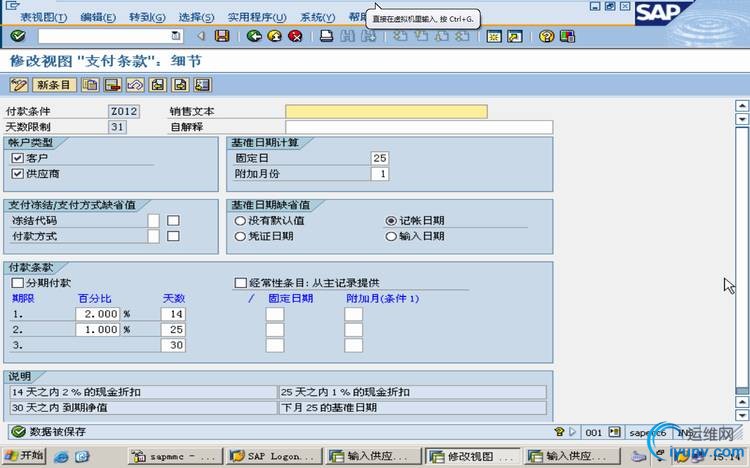Click percentage field showing 1.000

(x=97, y=330)
